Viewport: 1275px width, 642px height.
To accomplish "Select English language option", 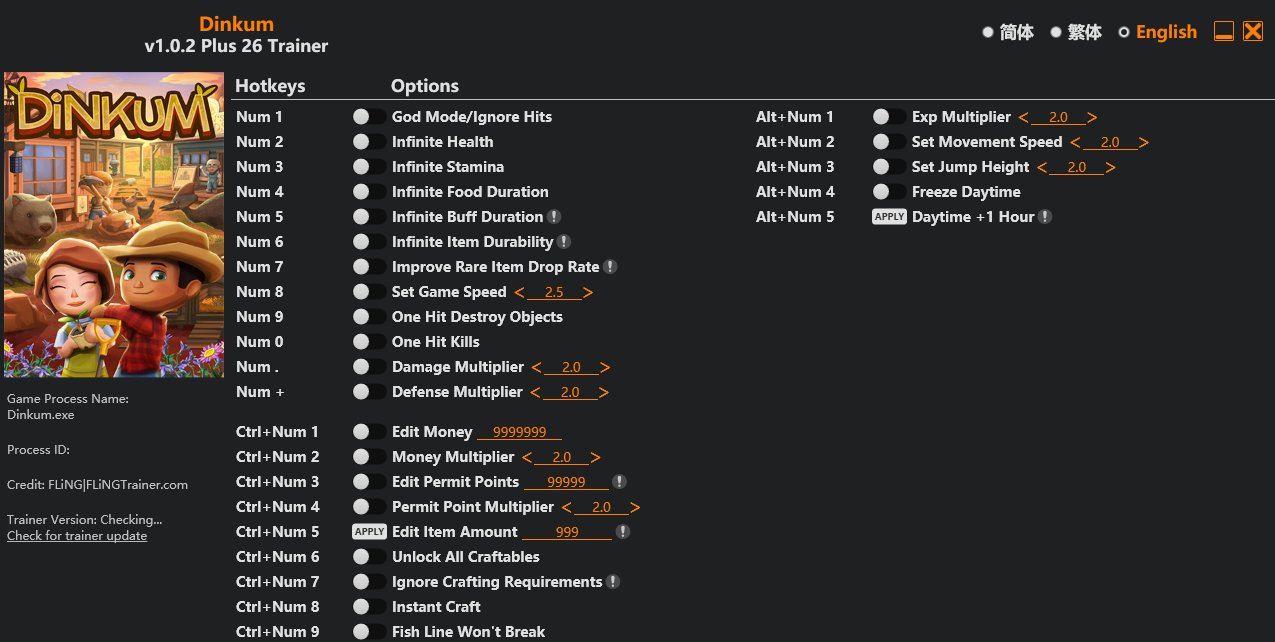I will click(1158, 32).
